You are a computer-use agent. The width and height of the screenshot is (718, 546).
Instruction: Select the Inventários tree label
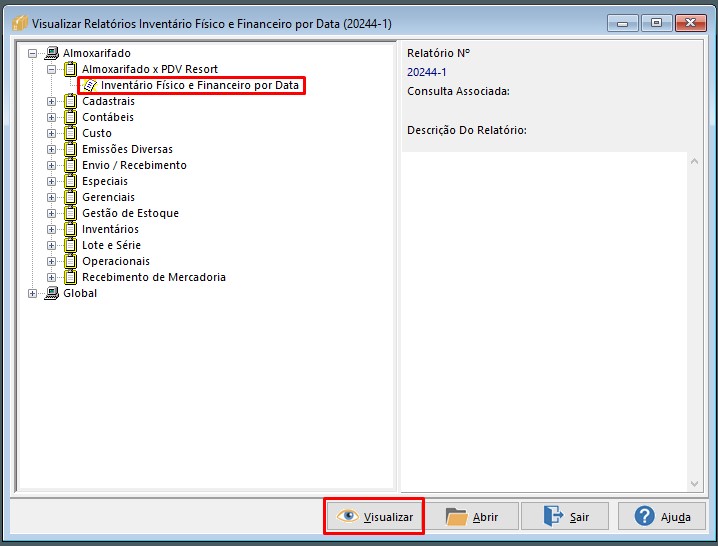110,229
